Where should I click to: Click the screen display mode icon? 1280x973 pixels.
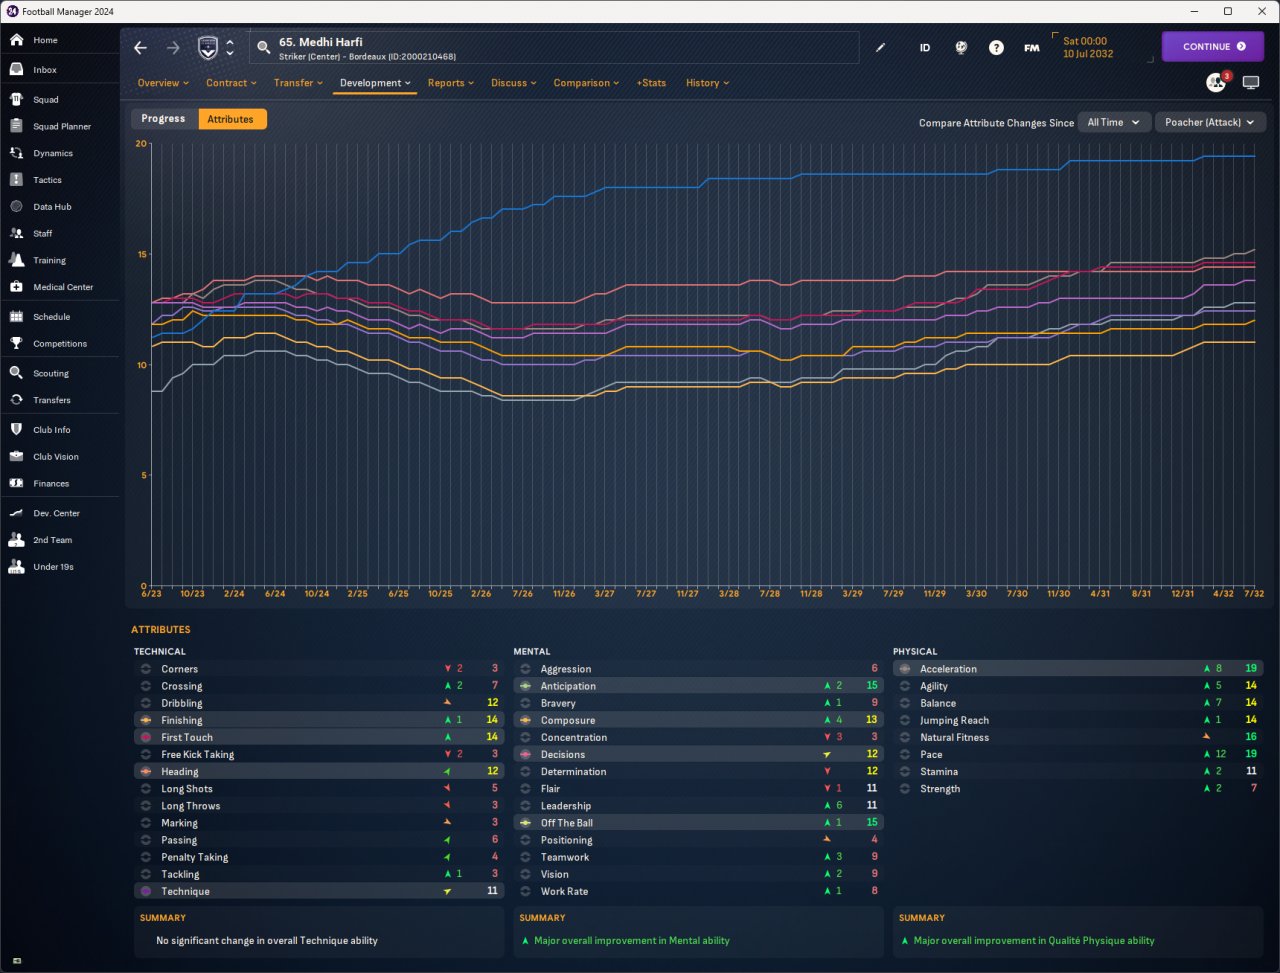pyautogui.click(x=1251, y=83)
